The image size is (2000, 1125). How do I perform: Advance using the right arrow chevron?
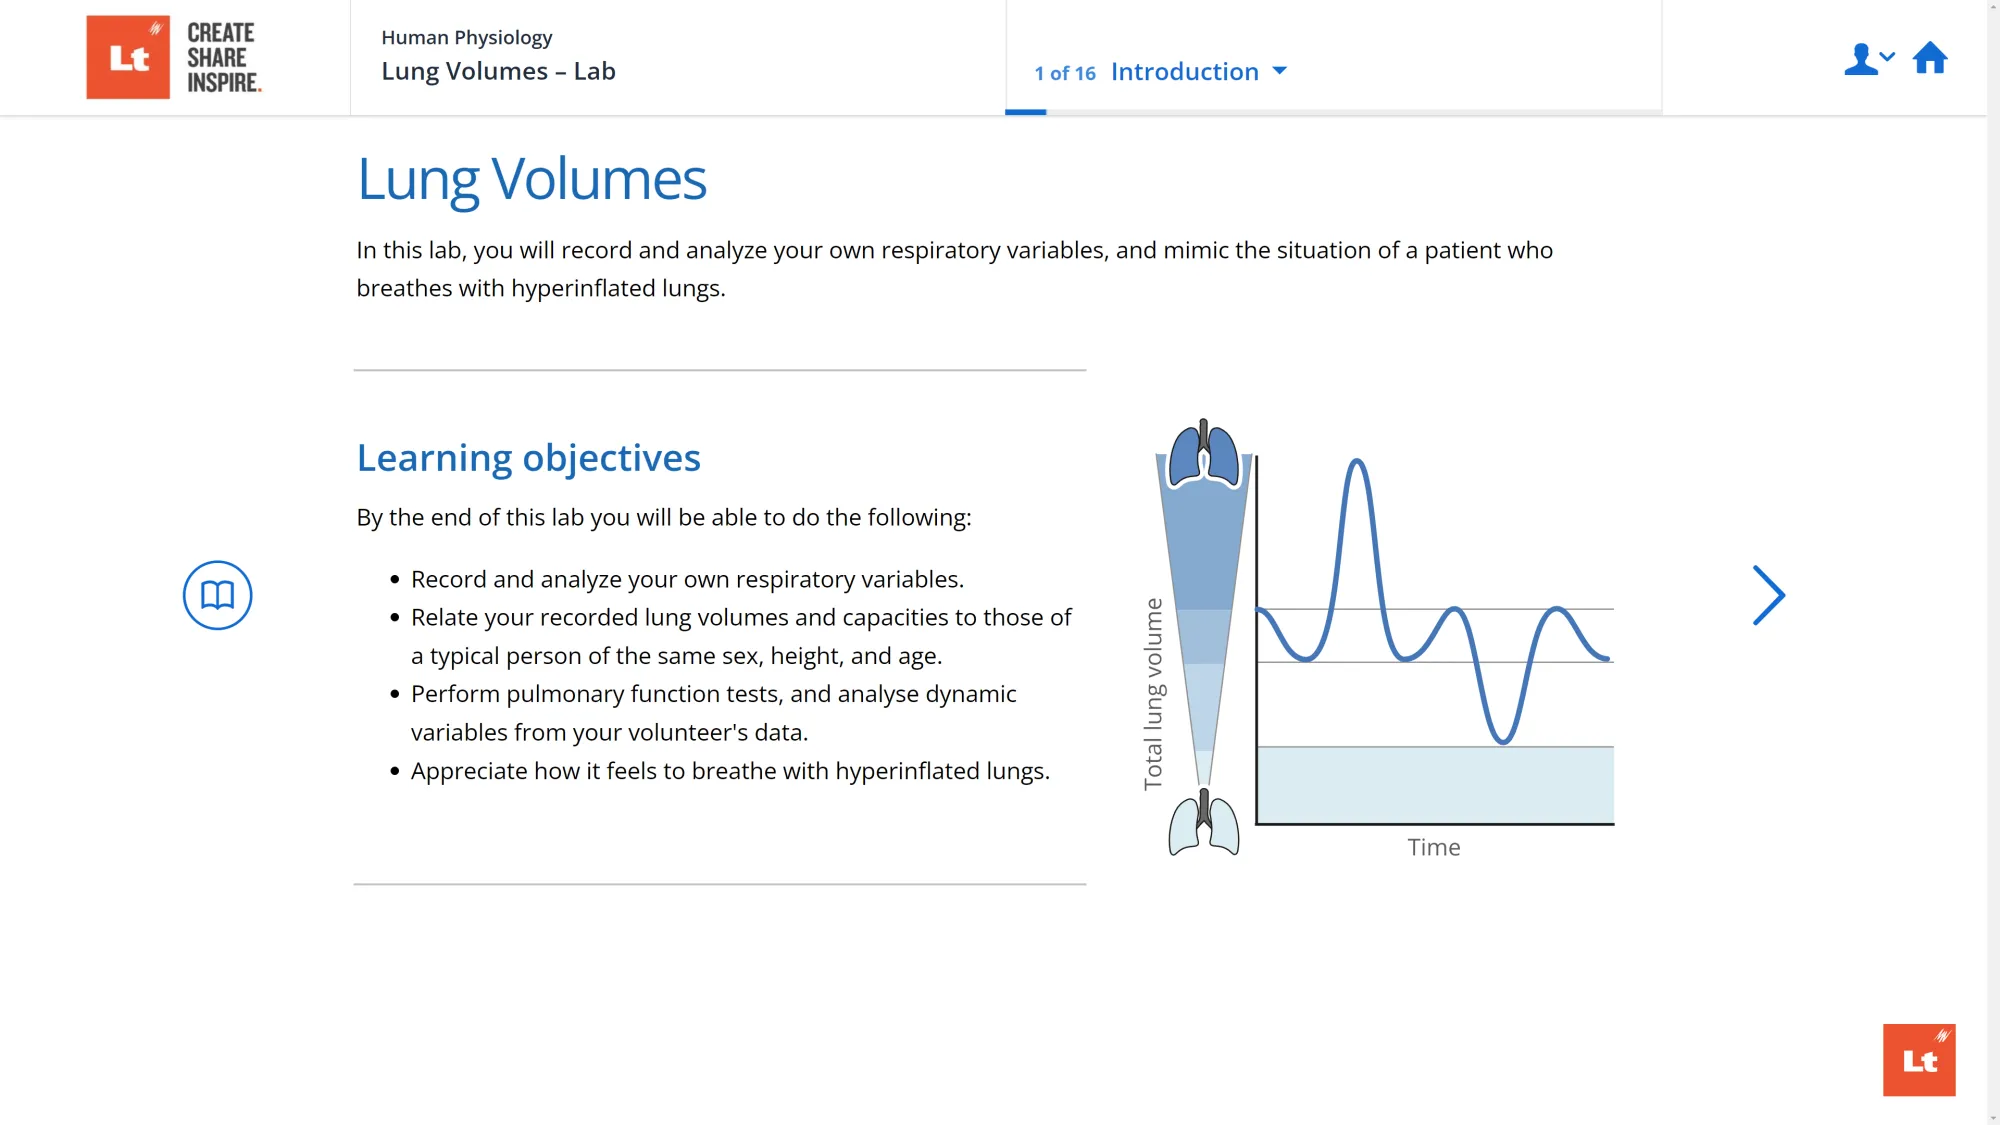[1768, 594]
